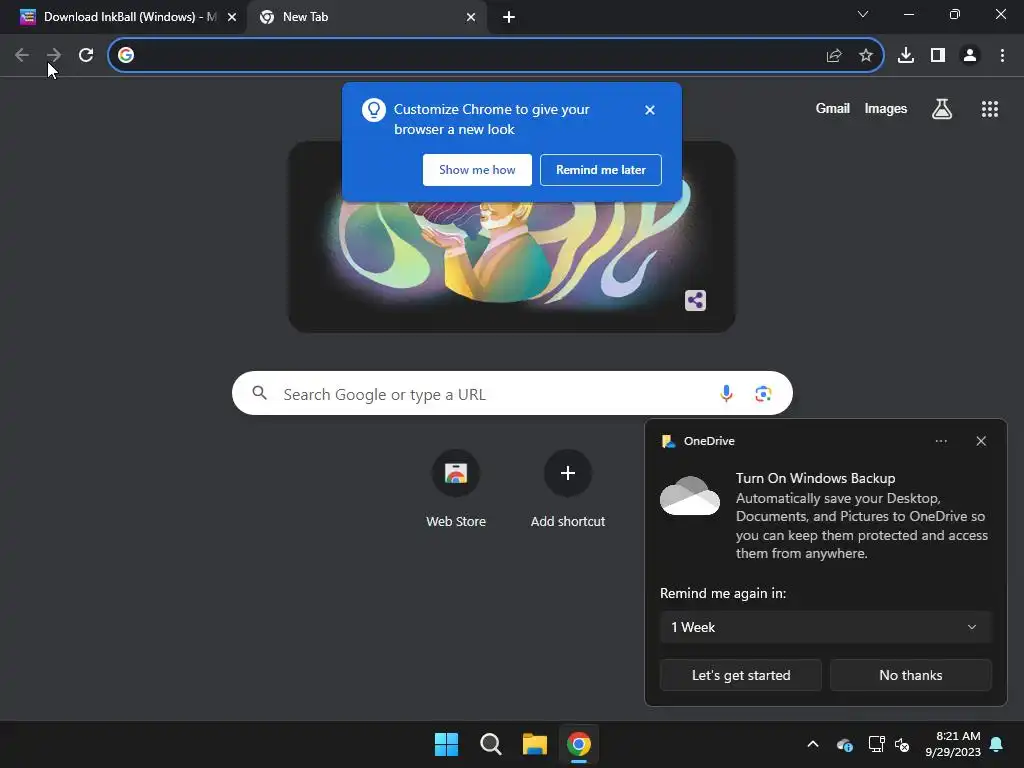Dismiss the OneDrive notification
This screenshot has width=1024, height=768.
tap(981, 441)
